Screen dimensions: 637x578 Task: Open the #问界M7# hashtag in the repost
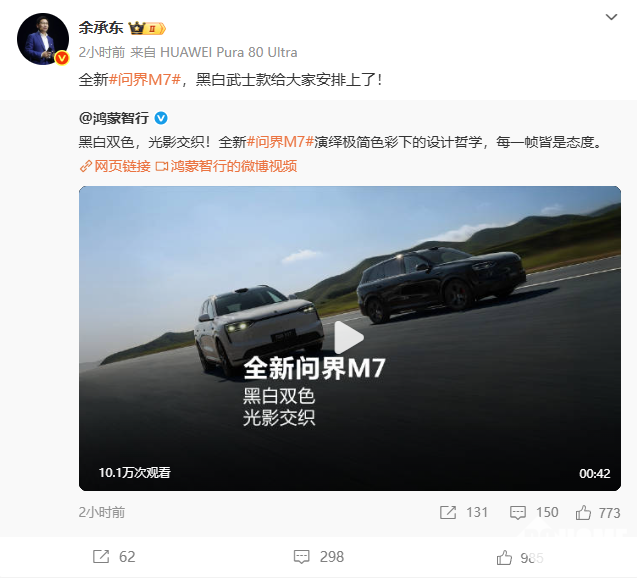(280, 142)
